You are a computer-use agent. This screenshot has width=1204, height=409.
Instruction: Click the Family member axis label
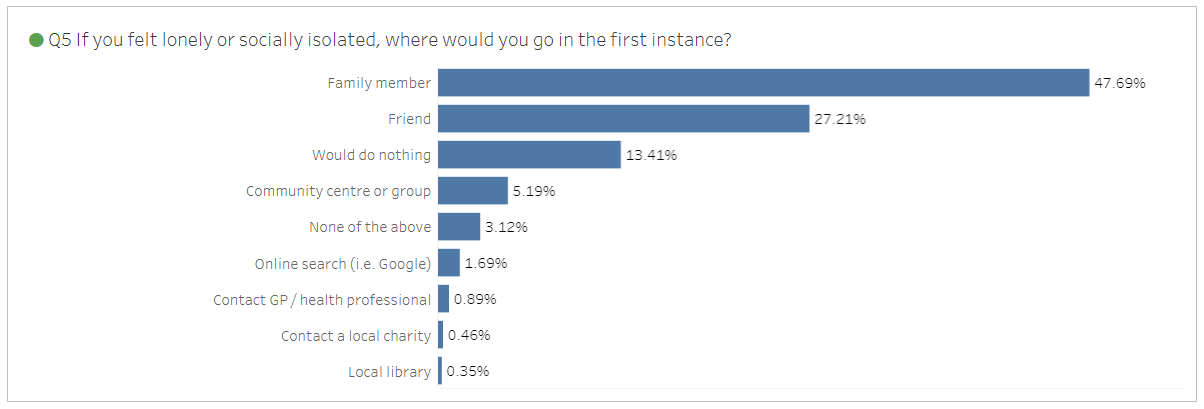[380, 83]
